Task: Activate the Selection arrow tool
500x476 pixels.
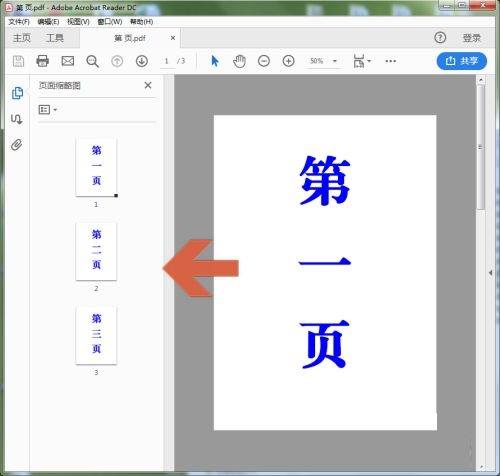Action: click(215, 61)
